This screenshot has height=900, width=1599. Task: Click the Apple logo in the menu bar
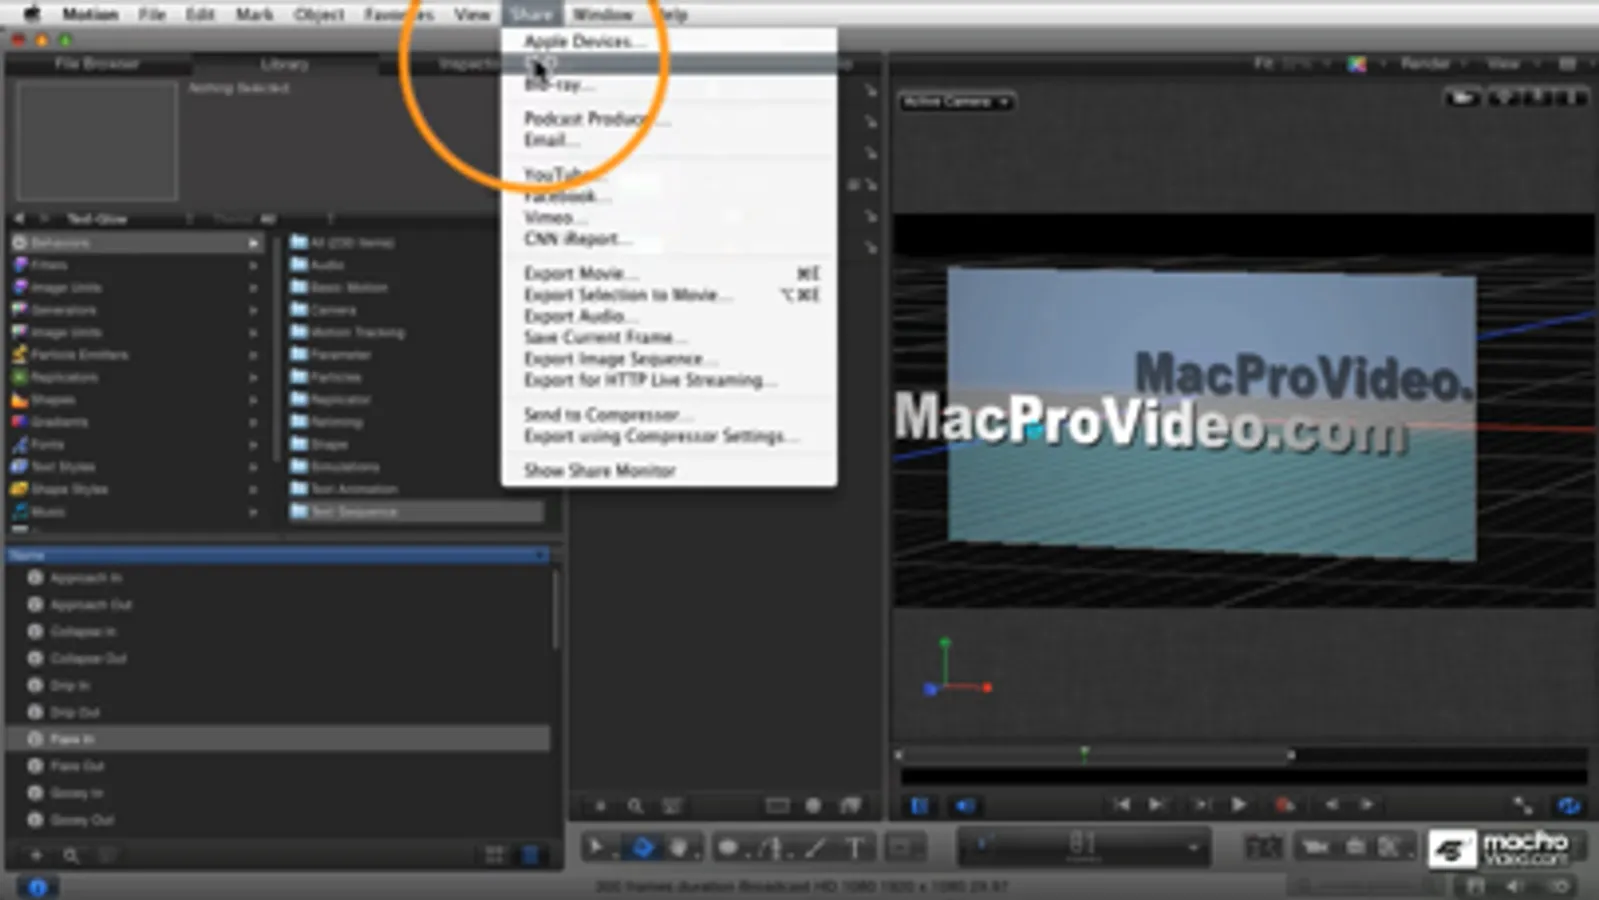31,14
